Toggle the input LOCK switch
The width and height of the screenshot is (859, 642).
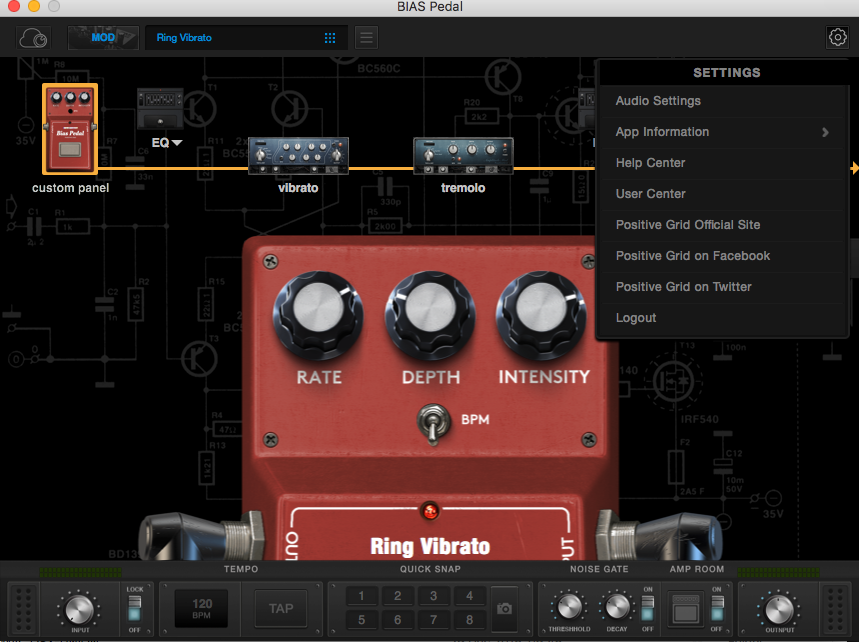point(134,608)
